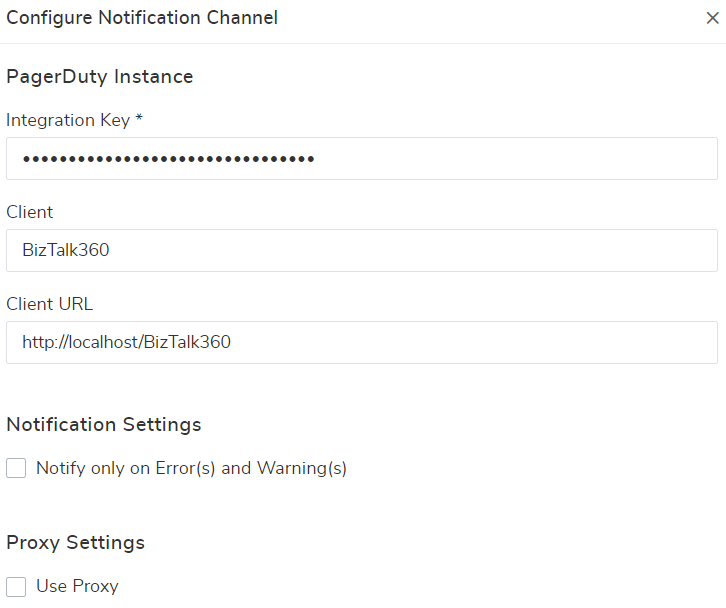Click the Configure Notification Channel title
The width and height of the screenshot is (726, 608).
point(142,18)
